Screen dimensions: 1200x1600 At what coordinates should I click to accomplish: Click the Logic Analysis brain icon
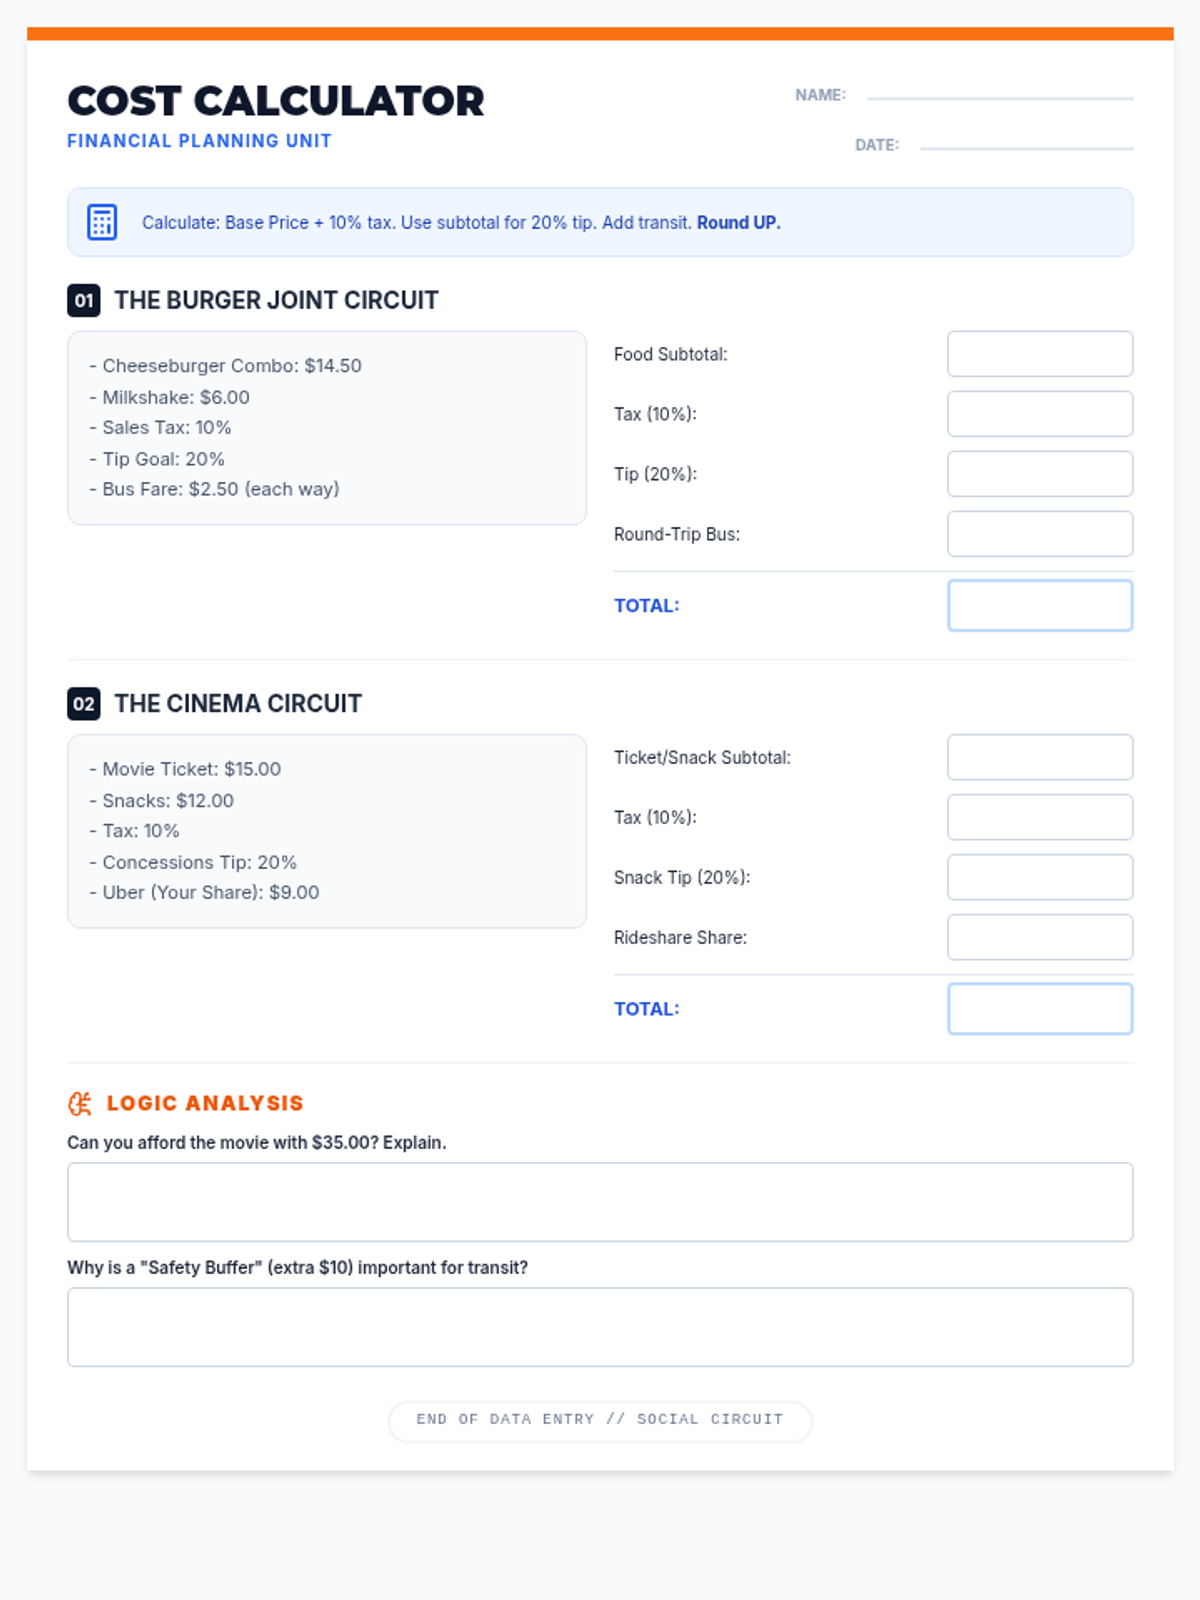point(80,1103)
